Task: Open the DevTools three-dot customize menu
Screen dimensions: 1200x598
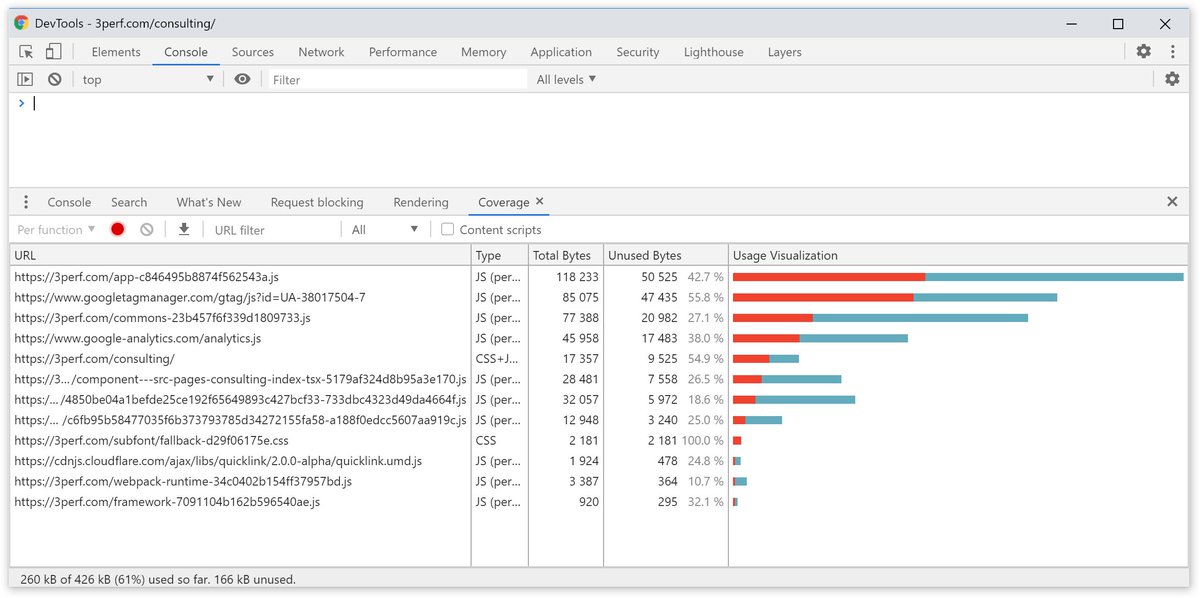Action: coord(1172,52)
